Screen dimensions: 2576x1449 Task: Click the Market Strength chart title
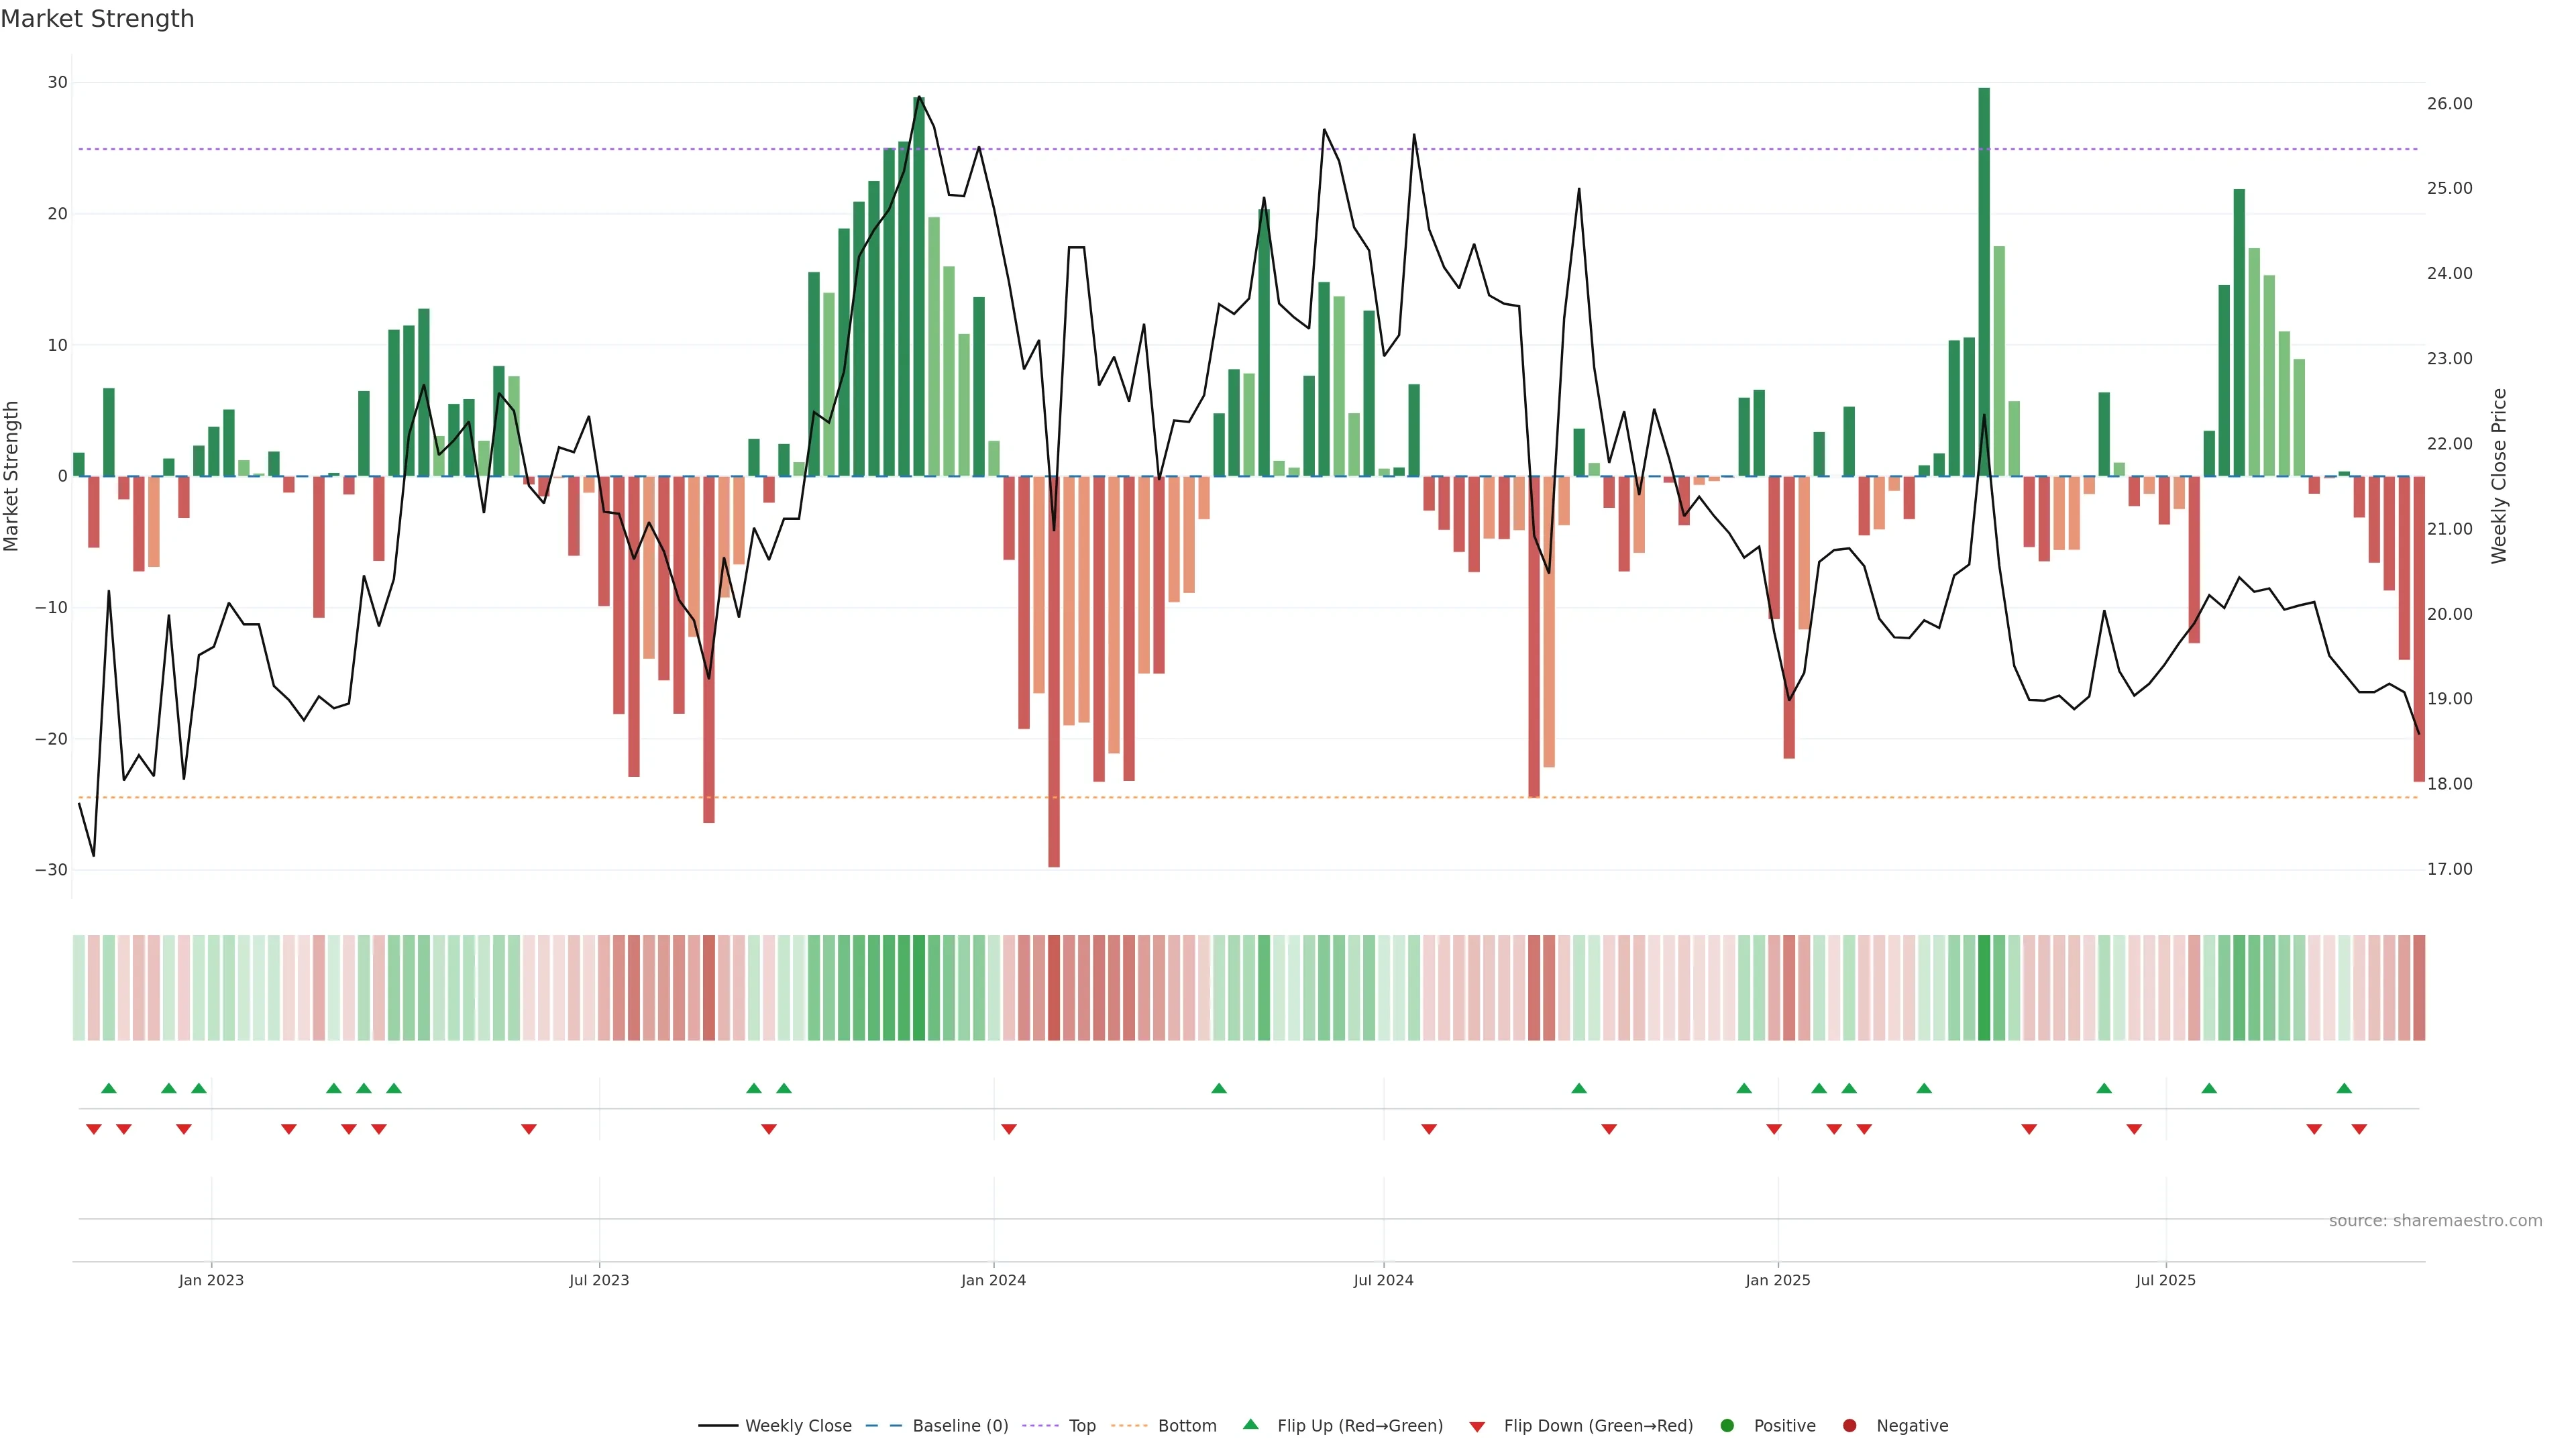[x=97, y=19]
